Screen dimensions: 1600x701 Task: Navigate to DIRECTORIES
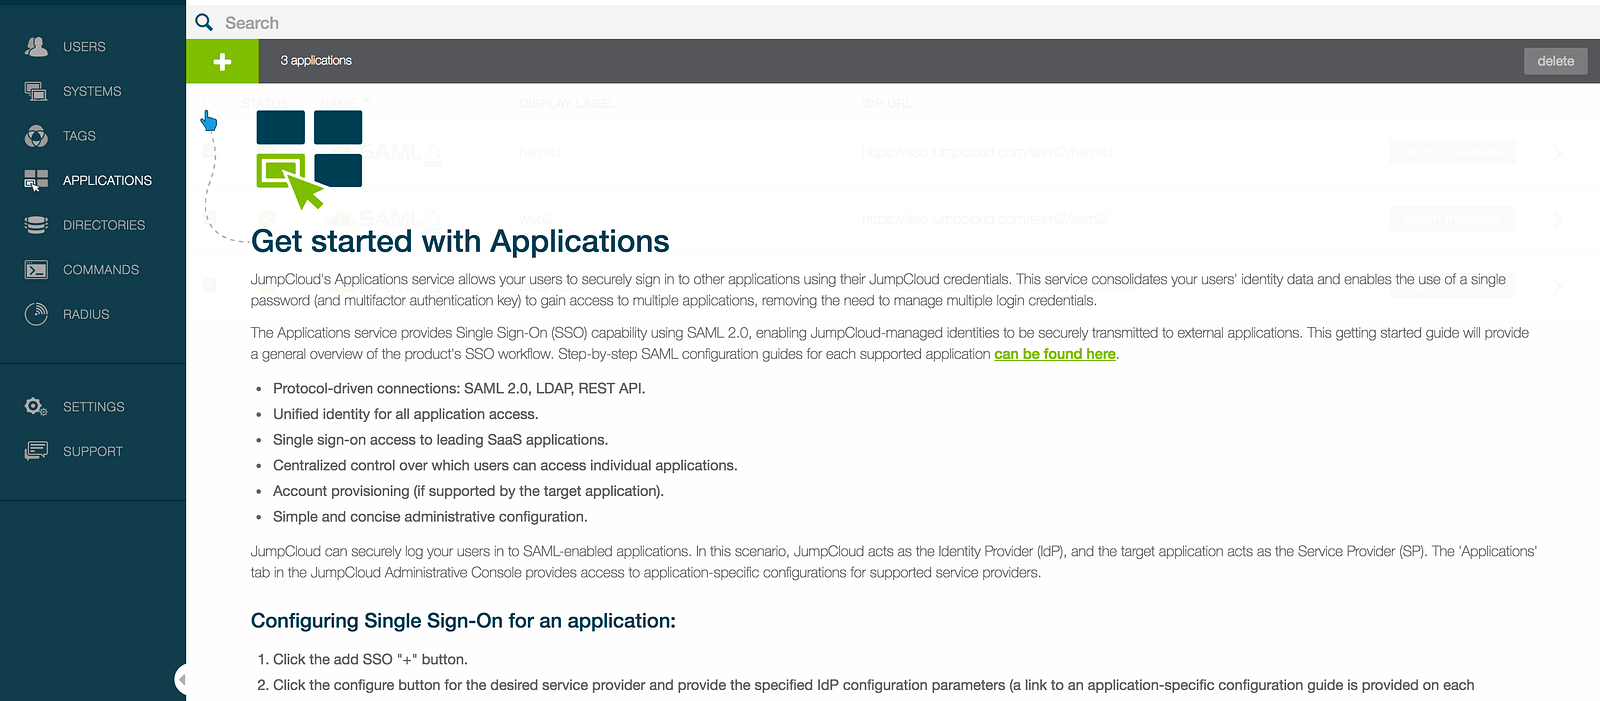point(104,225)
